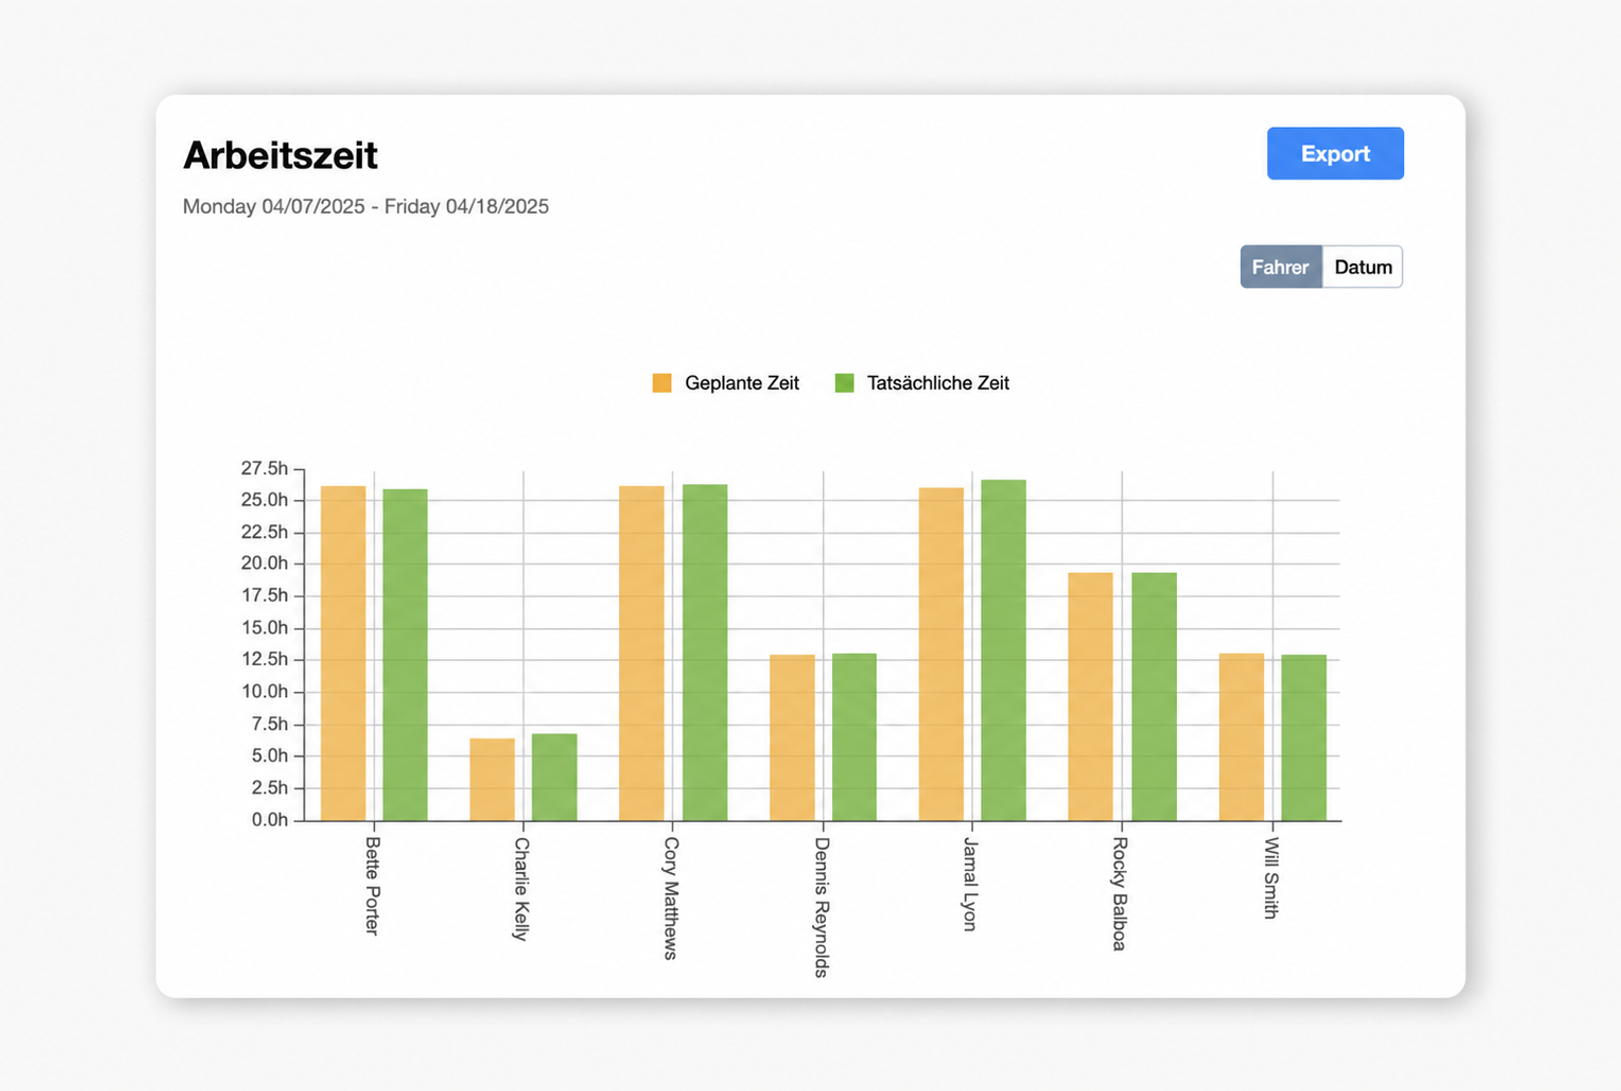This screenshot has height=1091, width=1621.
Task: Click Charlie Kelly's green actual bar
Action: click(554, 778)
